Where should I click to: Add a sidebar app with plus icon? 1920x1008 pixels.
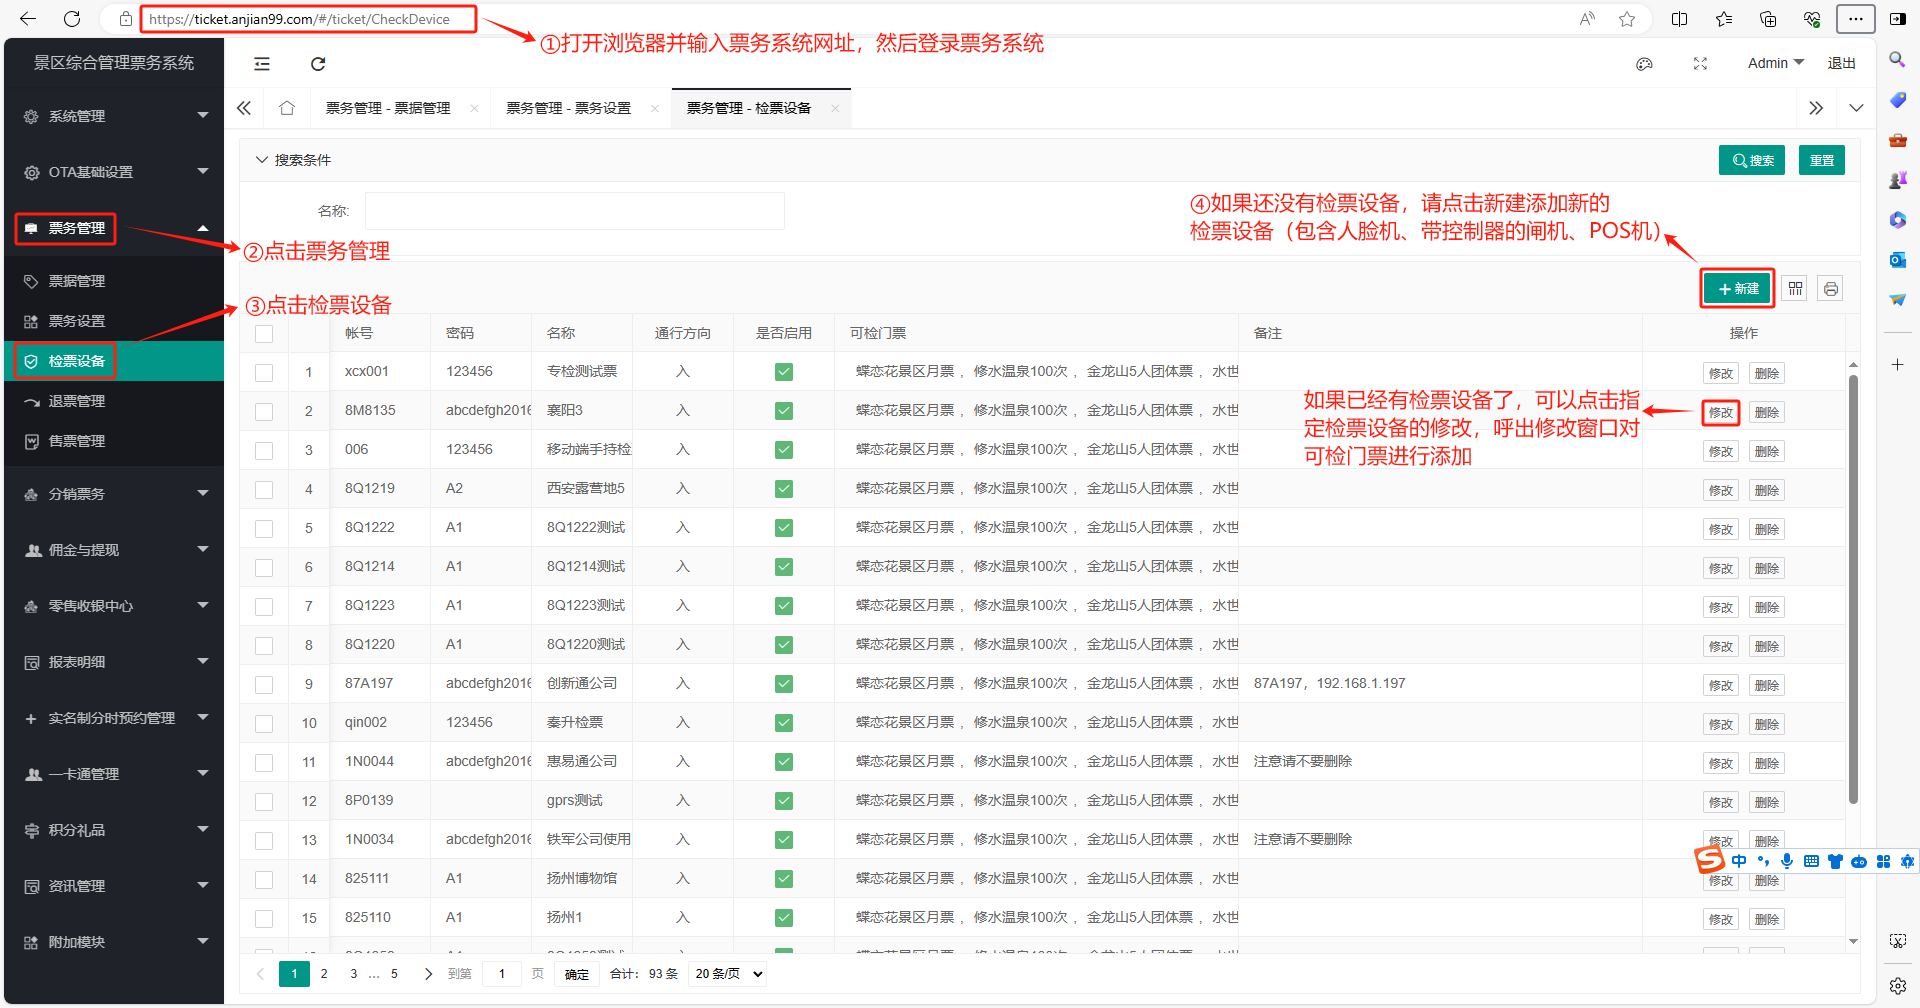1897,365
